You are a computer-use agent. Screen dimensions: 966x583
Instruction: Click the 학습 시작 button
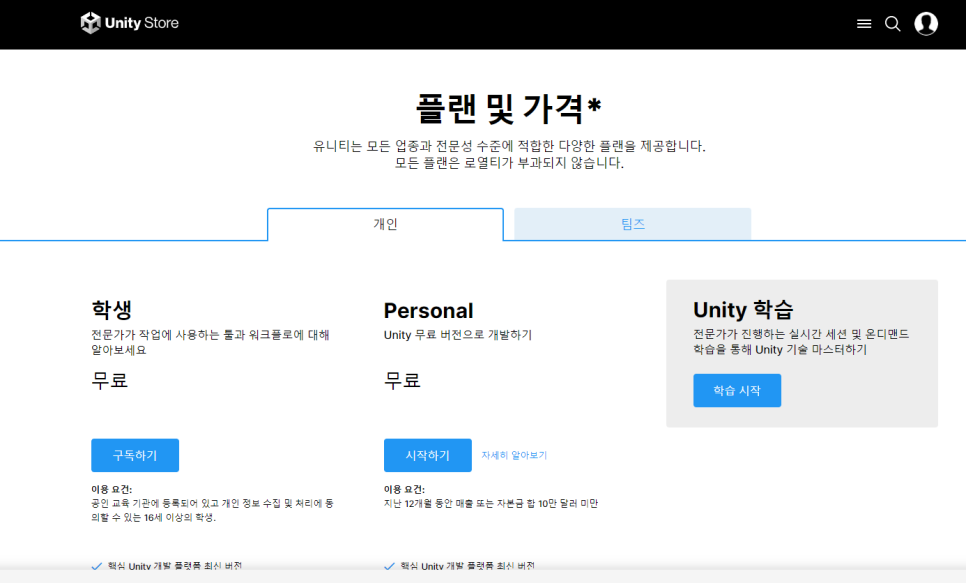click(x=737, y=391)
